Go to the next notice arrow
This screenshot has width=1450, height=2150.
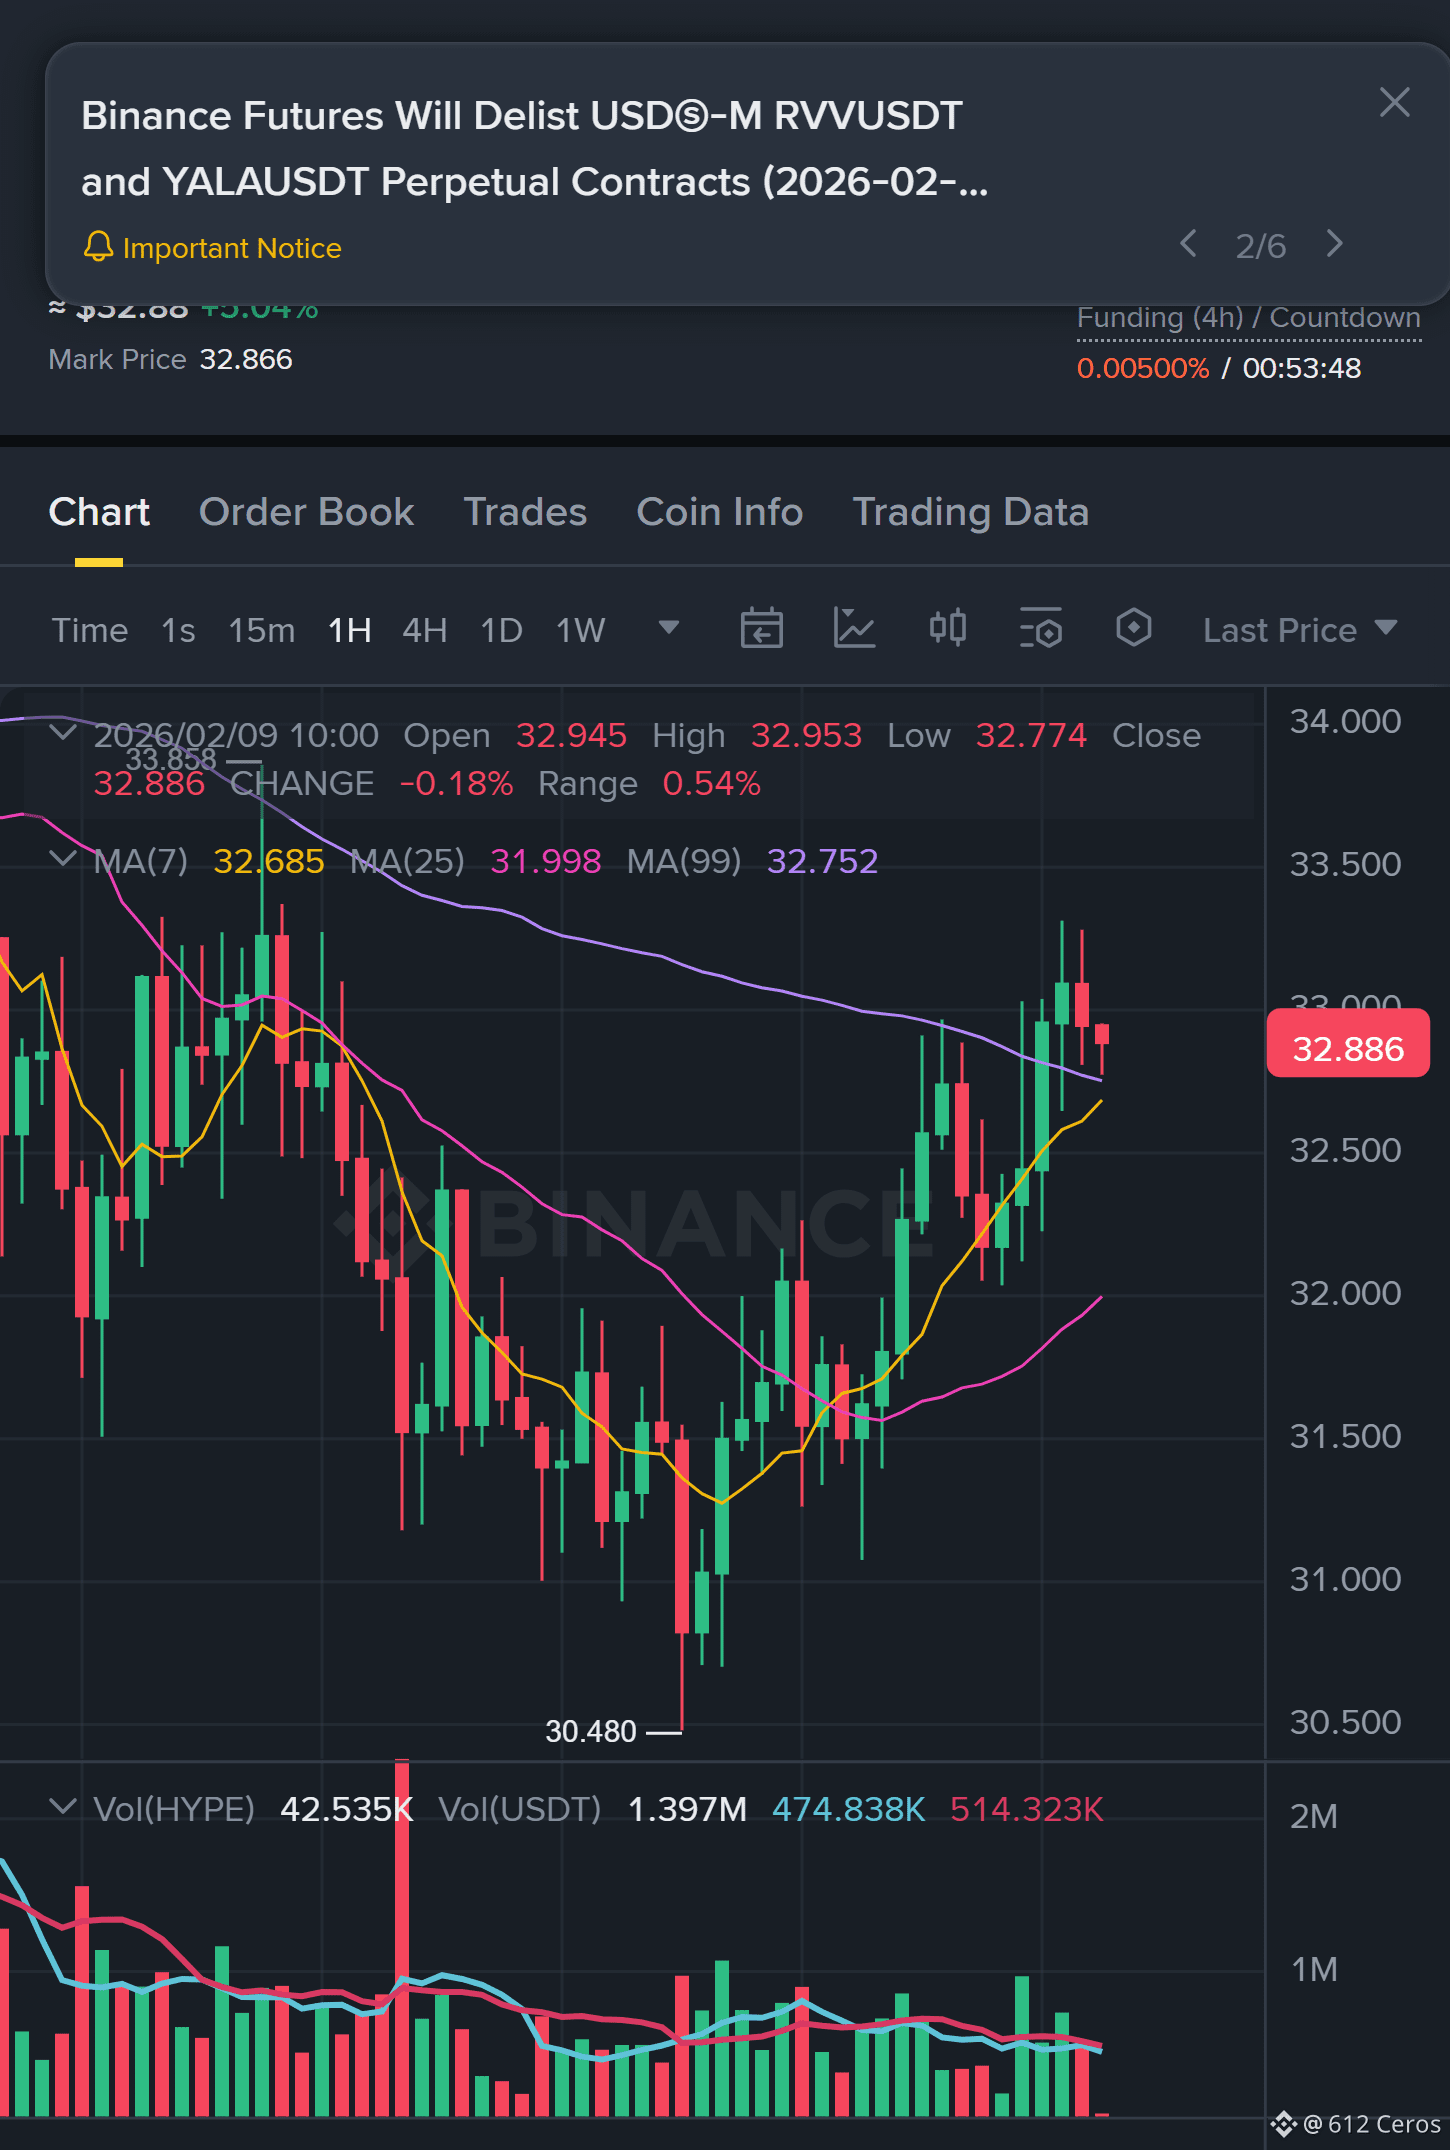click(x=1335, y=244)
